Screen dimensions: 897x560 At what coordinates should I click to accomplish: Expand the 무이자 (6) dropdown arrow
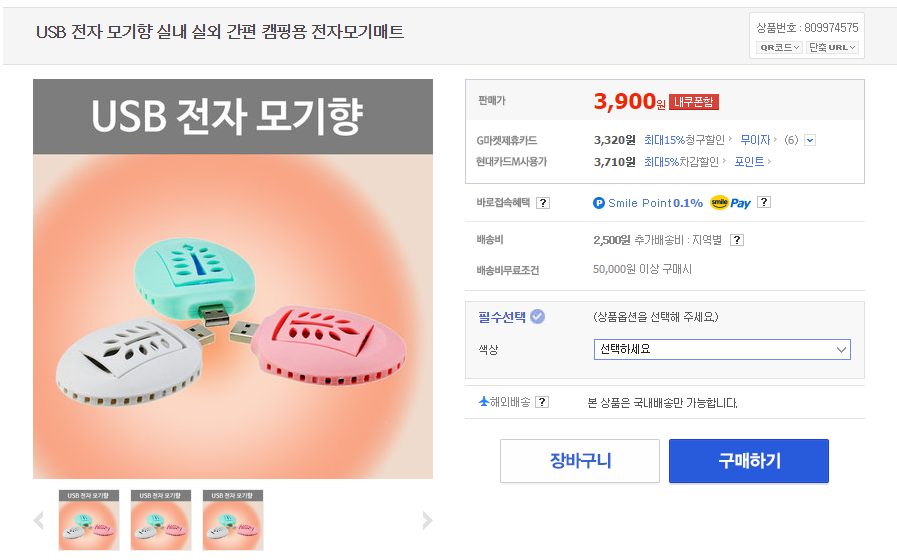(810, 140)
